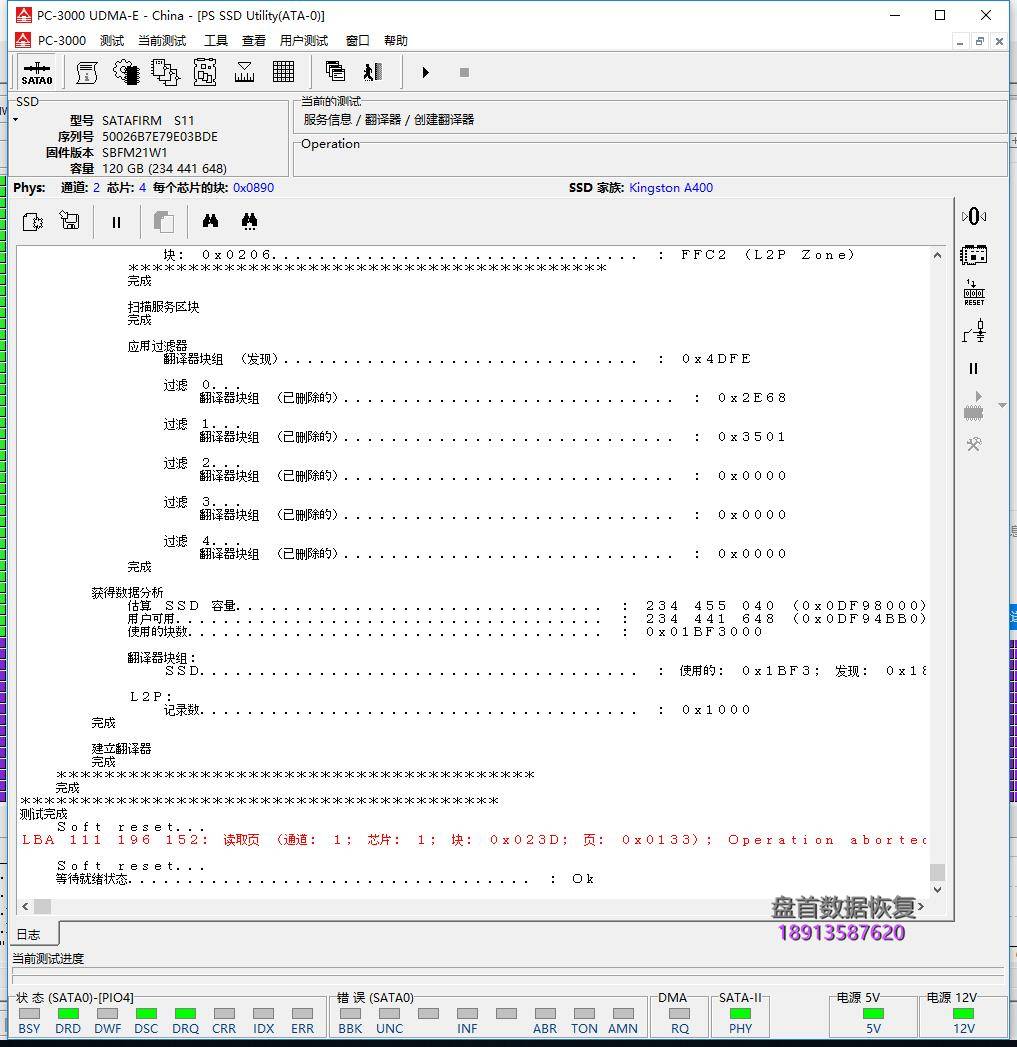This screenshot has height=1047, width=1017.
Task: Click the circuit board icon in right sidebar
Action: pos(974,254)
